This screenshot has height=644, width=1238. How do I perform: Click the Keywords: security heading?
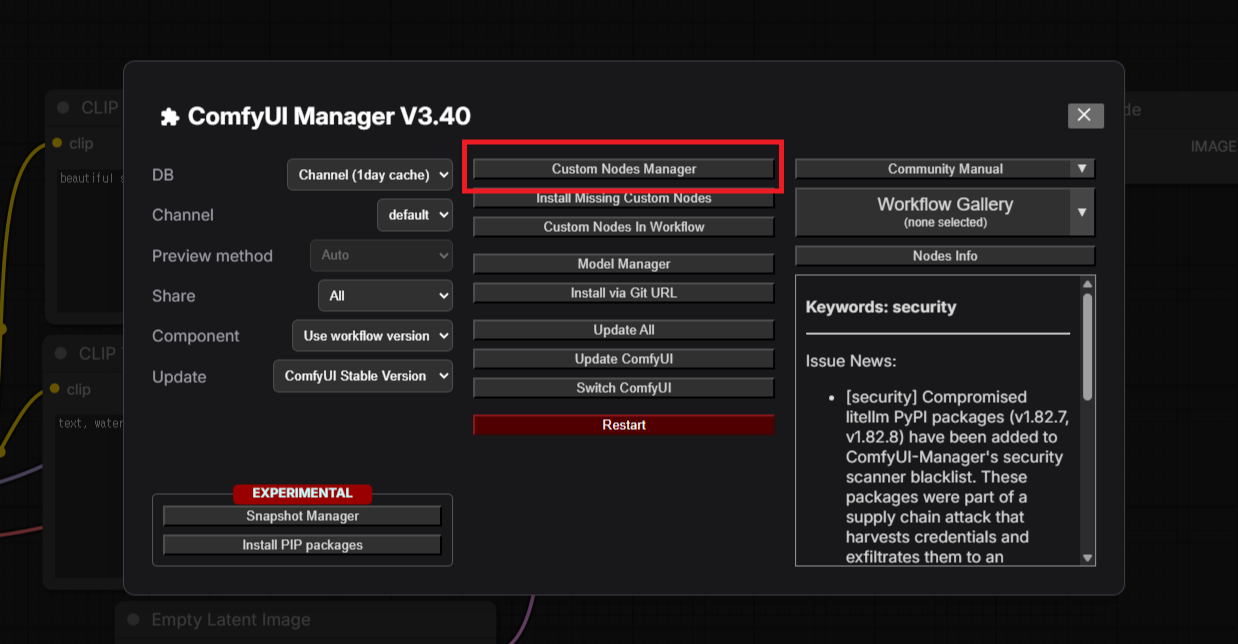[x=881, y=307]
